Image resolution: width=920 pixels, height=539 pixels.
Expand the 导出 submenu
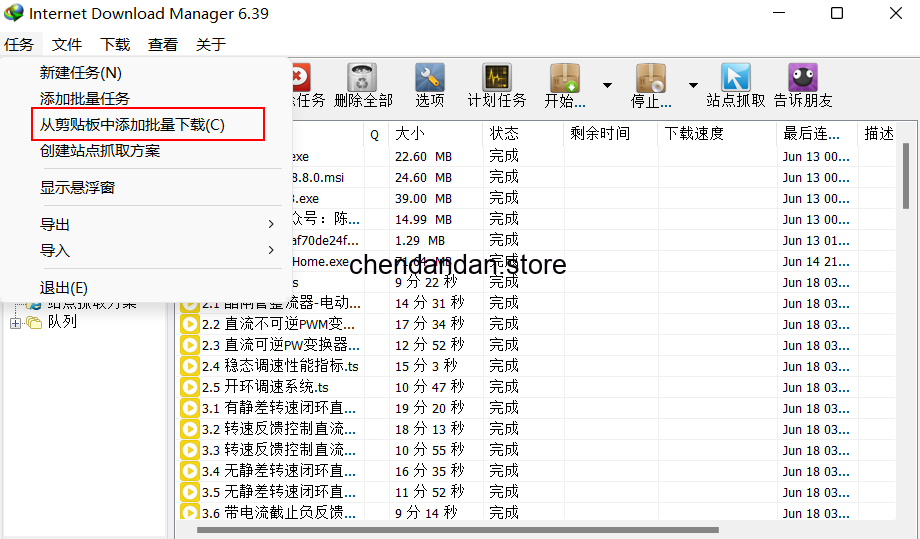pos(157,224)
